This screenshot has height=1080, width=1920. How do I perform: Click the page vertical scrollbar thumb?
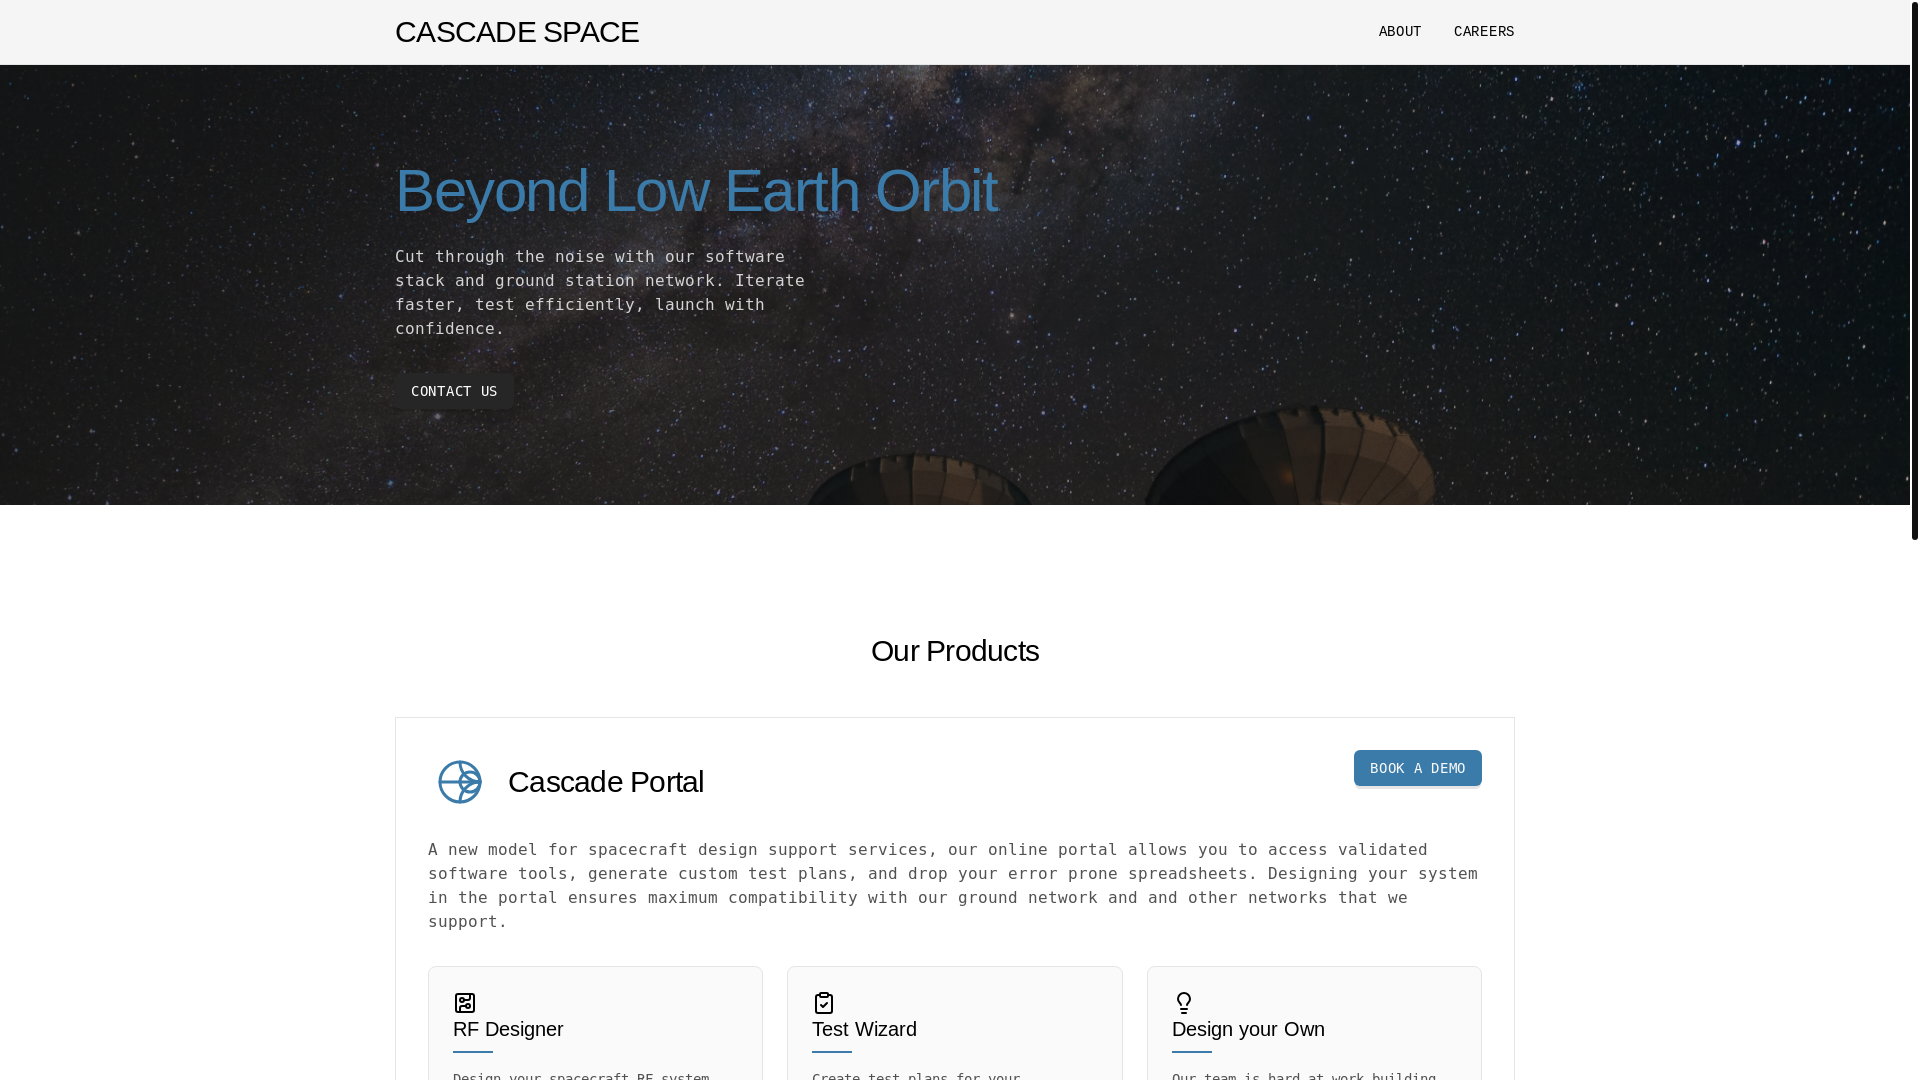1915,270
